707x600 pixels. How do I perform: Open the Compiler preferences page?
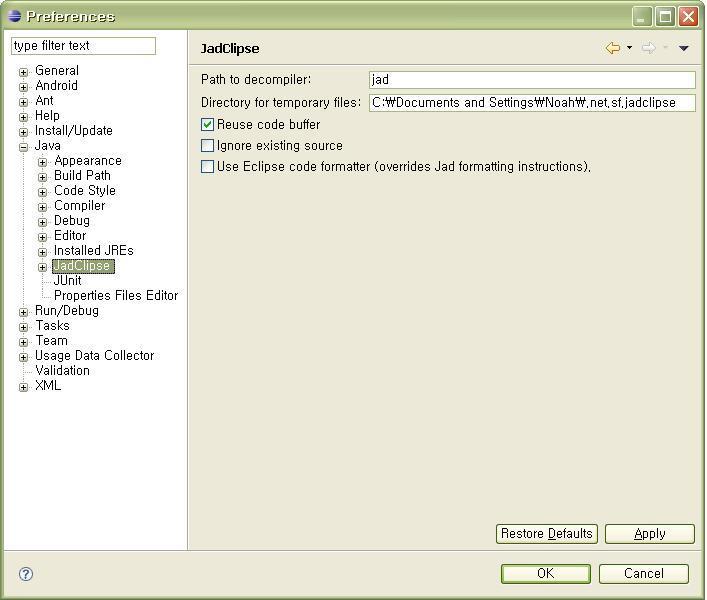pos(79,206)
